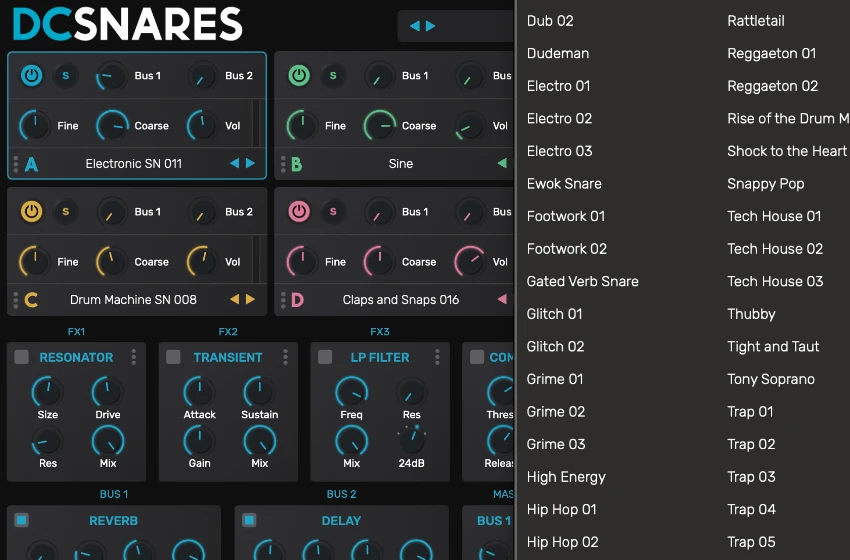Select preset Thubby

click(751, 314)
